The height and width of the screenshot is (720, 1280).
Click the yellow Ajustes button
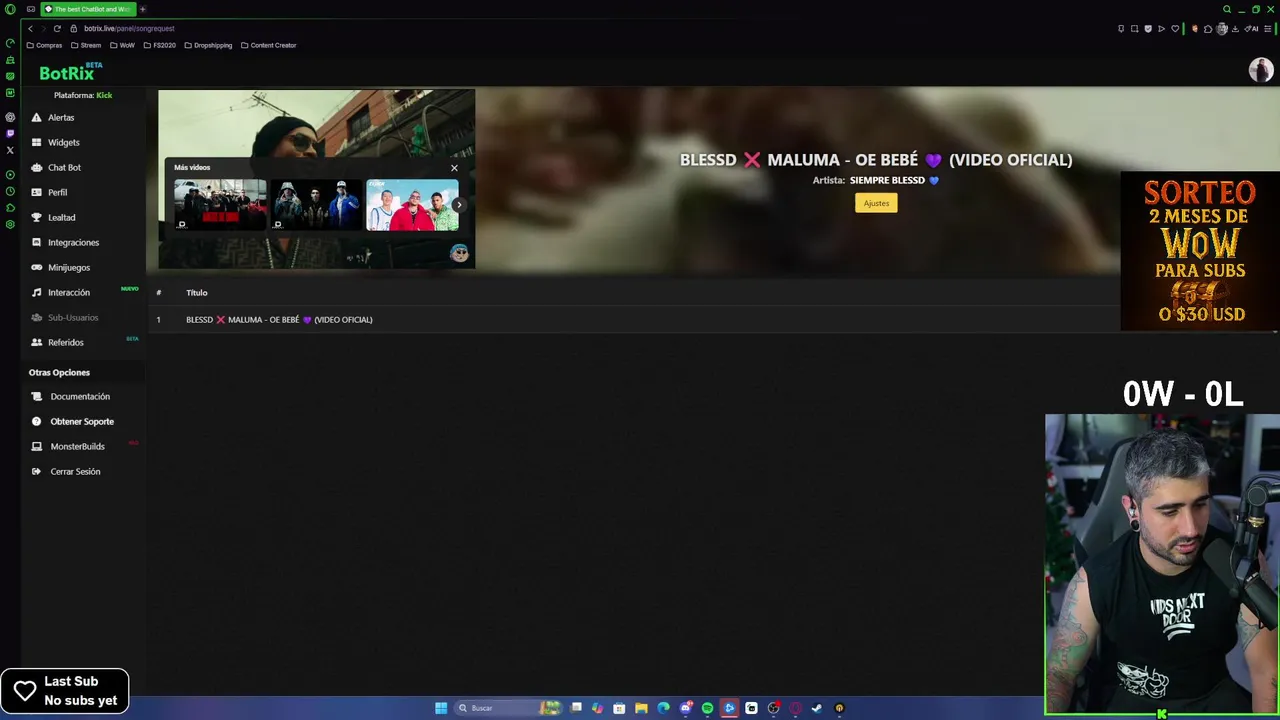(876, 203)
